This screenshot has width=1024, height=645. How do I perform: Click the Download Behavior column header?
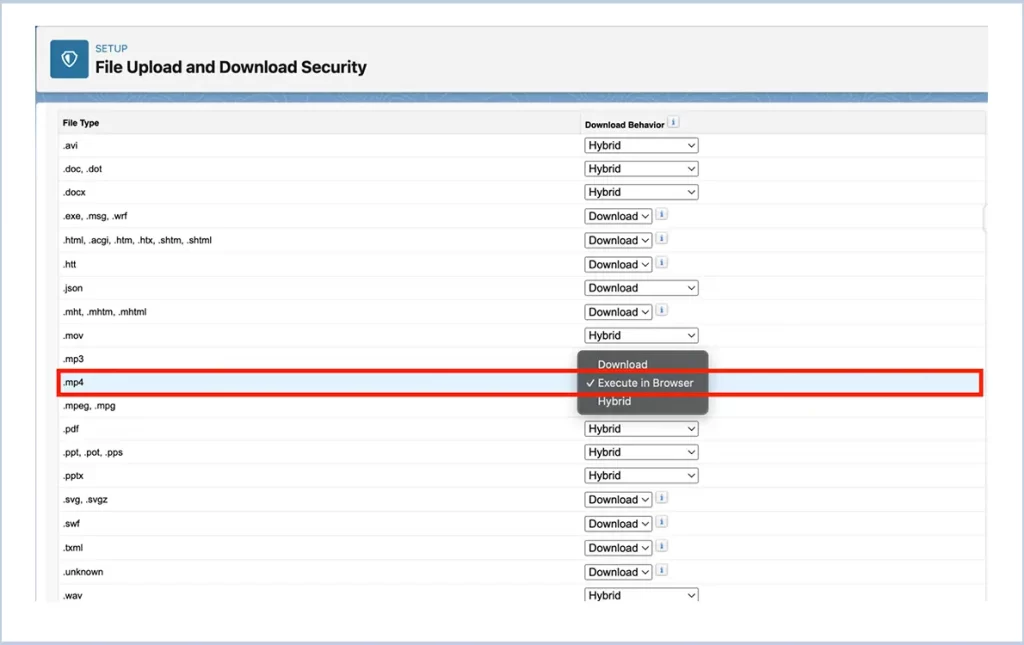point(624,124)
